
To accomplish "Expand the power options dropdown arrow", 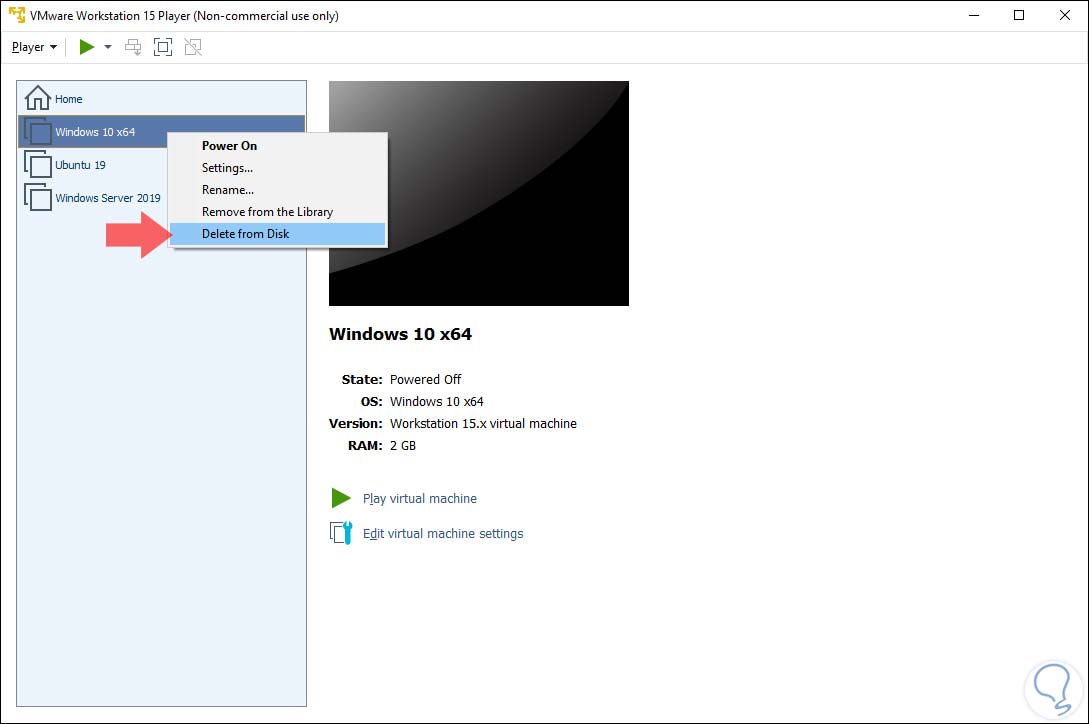I will (108, 47).
